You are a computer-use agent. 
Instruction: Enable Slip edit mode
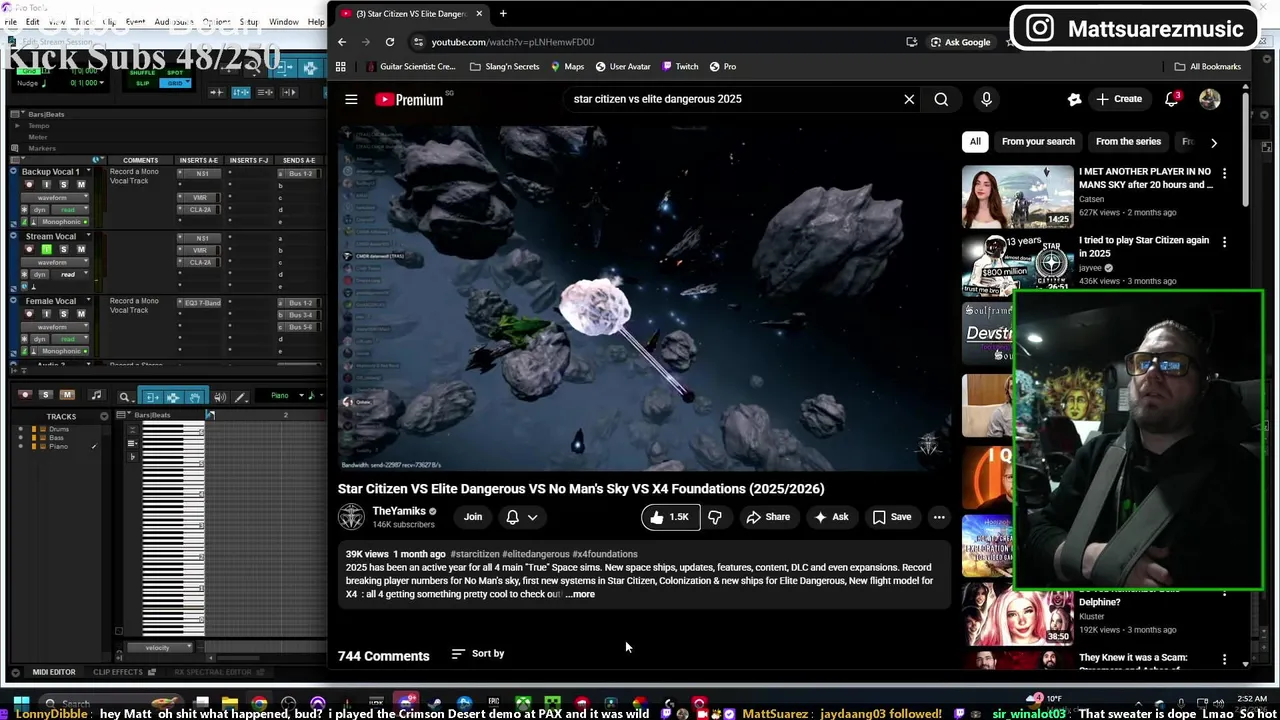coord(143,83)
